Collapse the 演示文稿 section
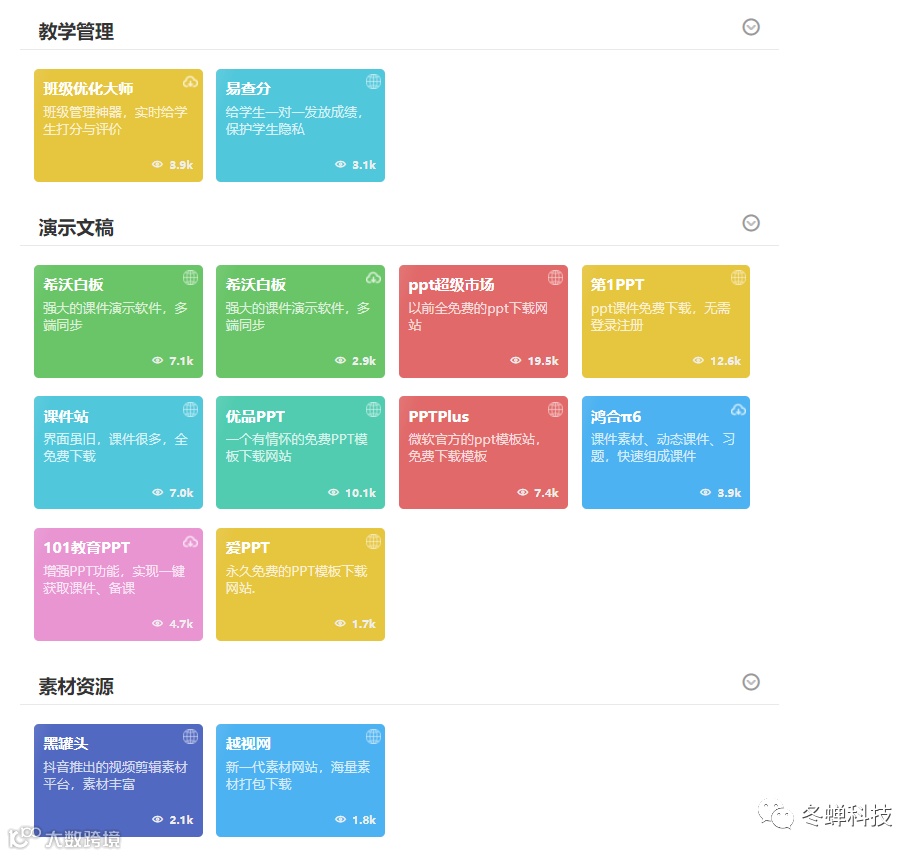The image size is (922, 856). (x=751, y=223)
